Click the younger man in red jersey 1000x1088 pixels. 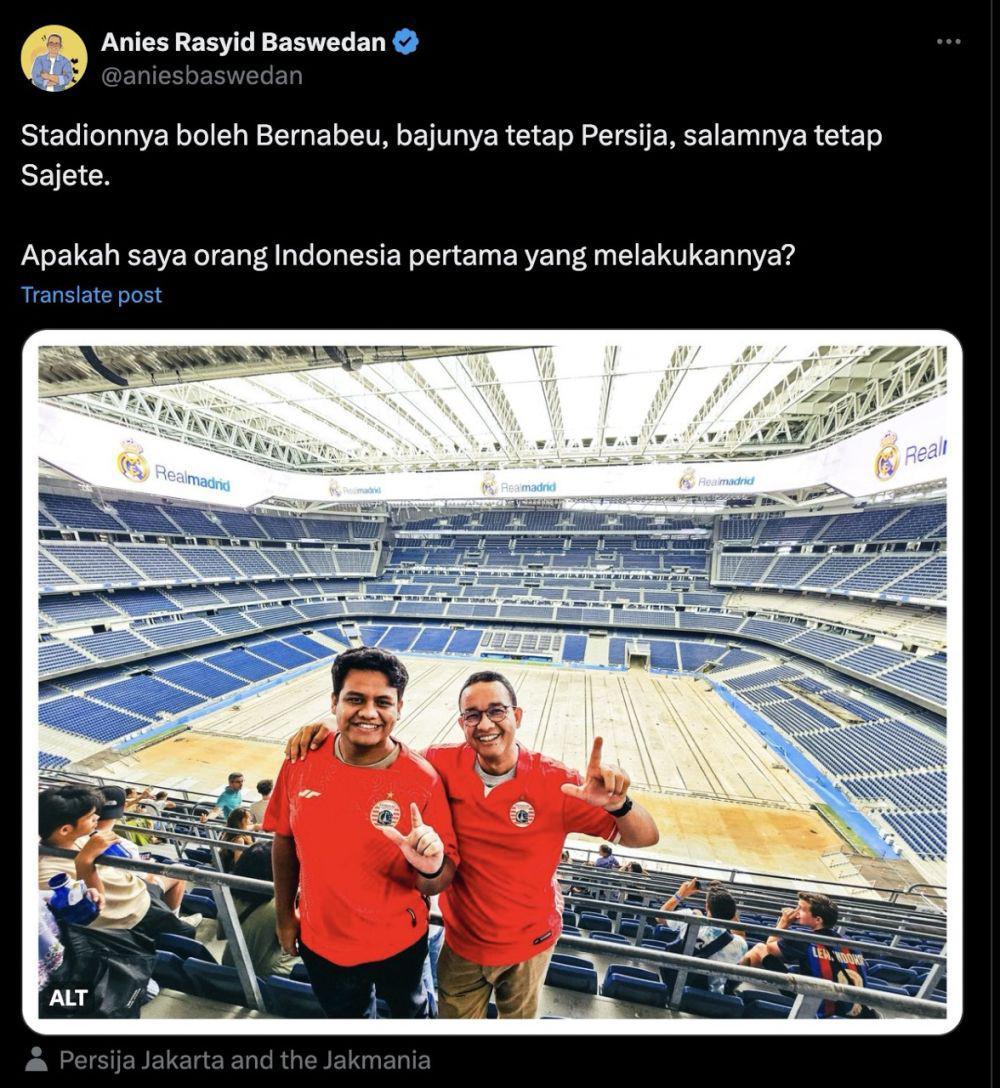pos(361,833)
